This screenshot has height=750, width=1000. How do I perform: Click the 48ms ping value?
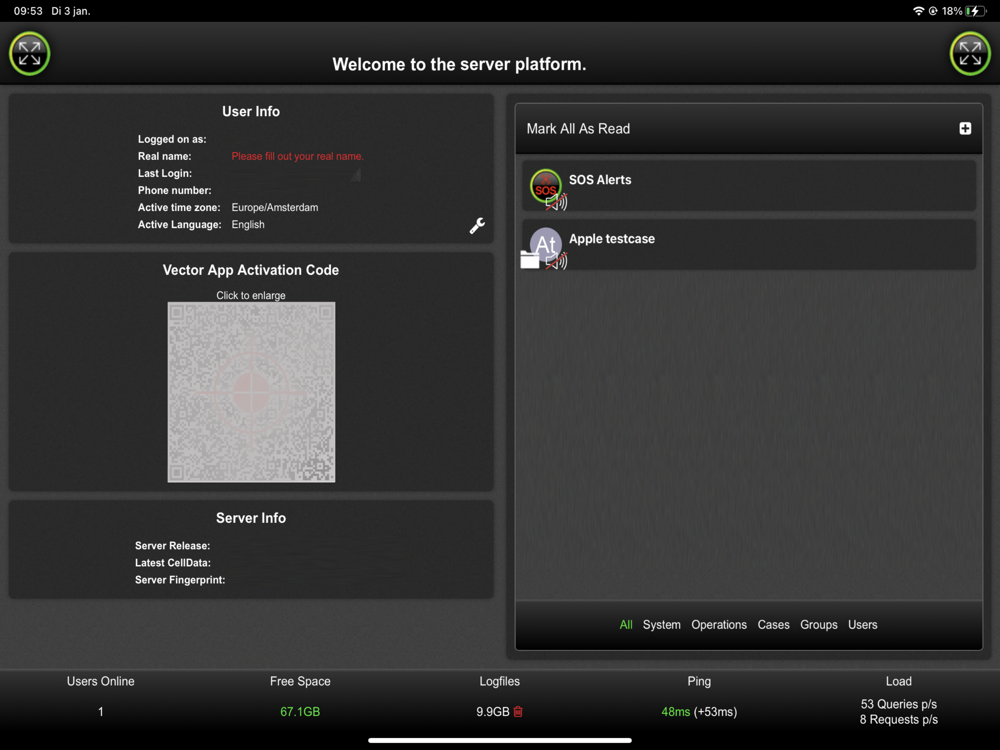pos(675,712)
